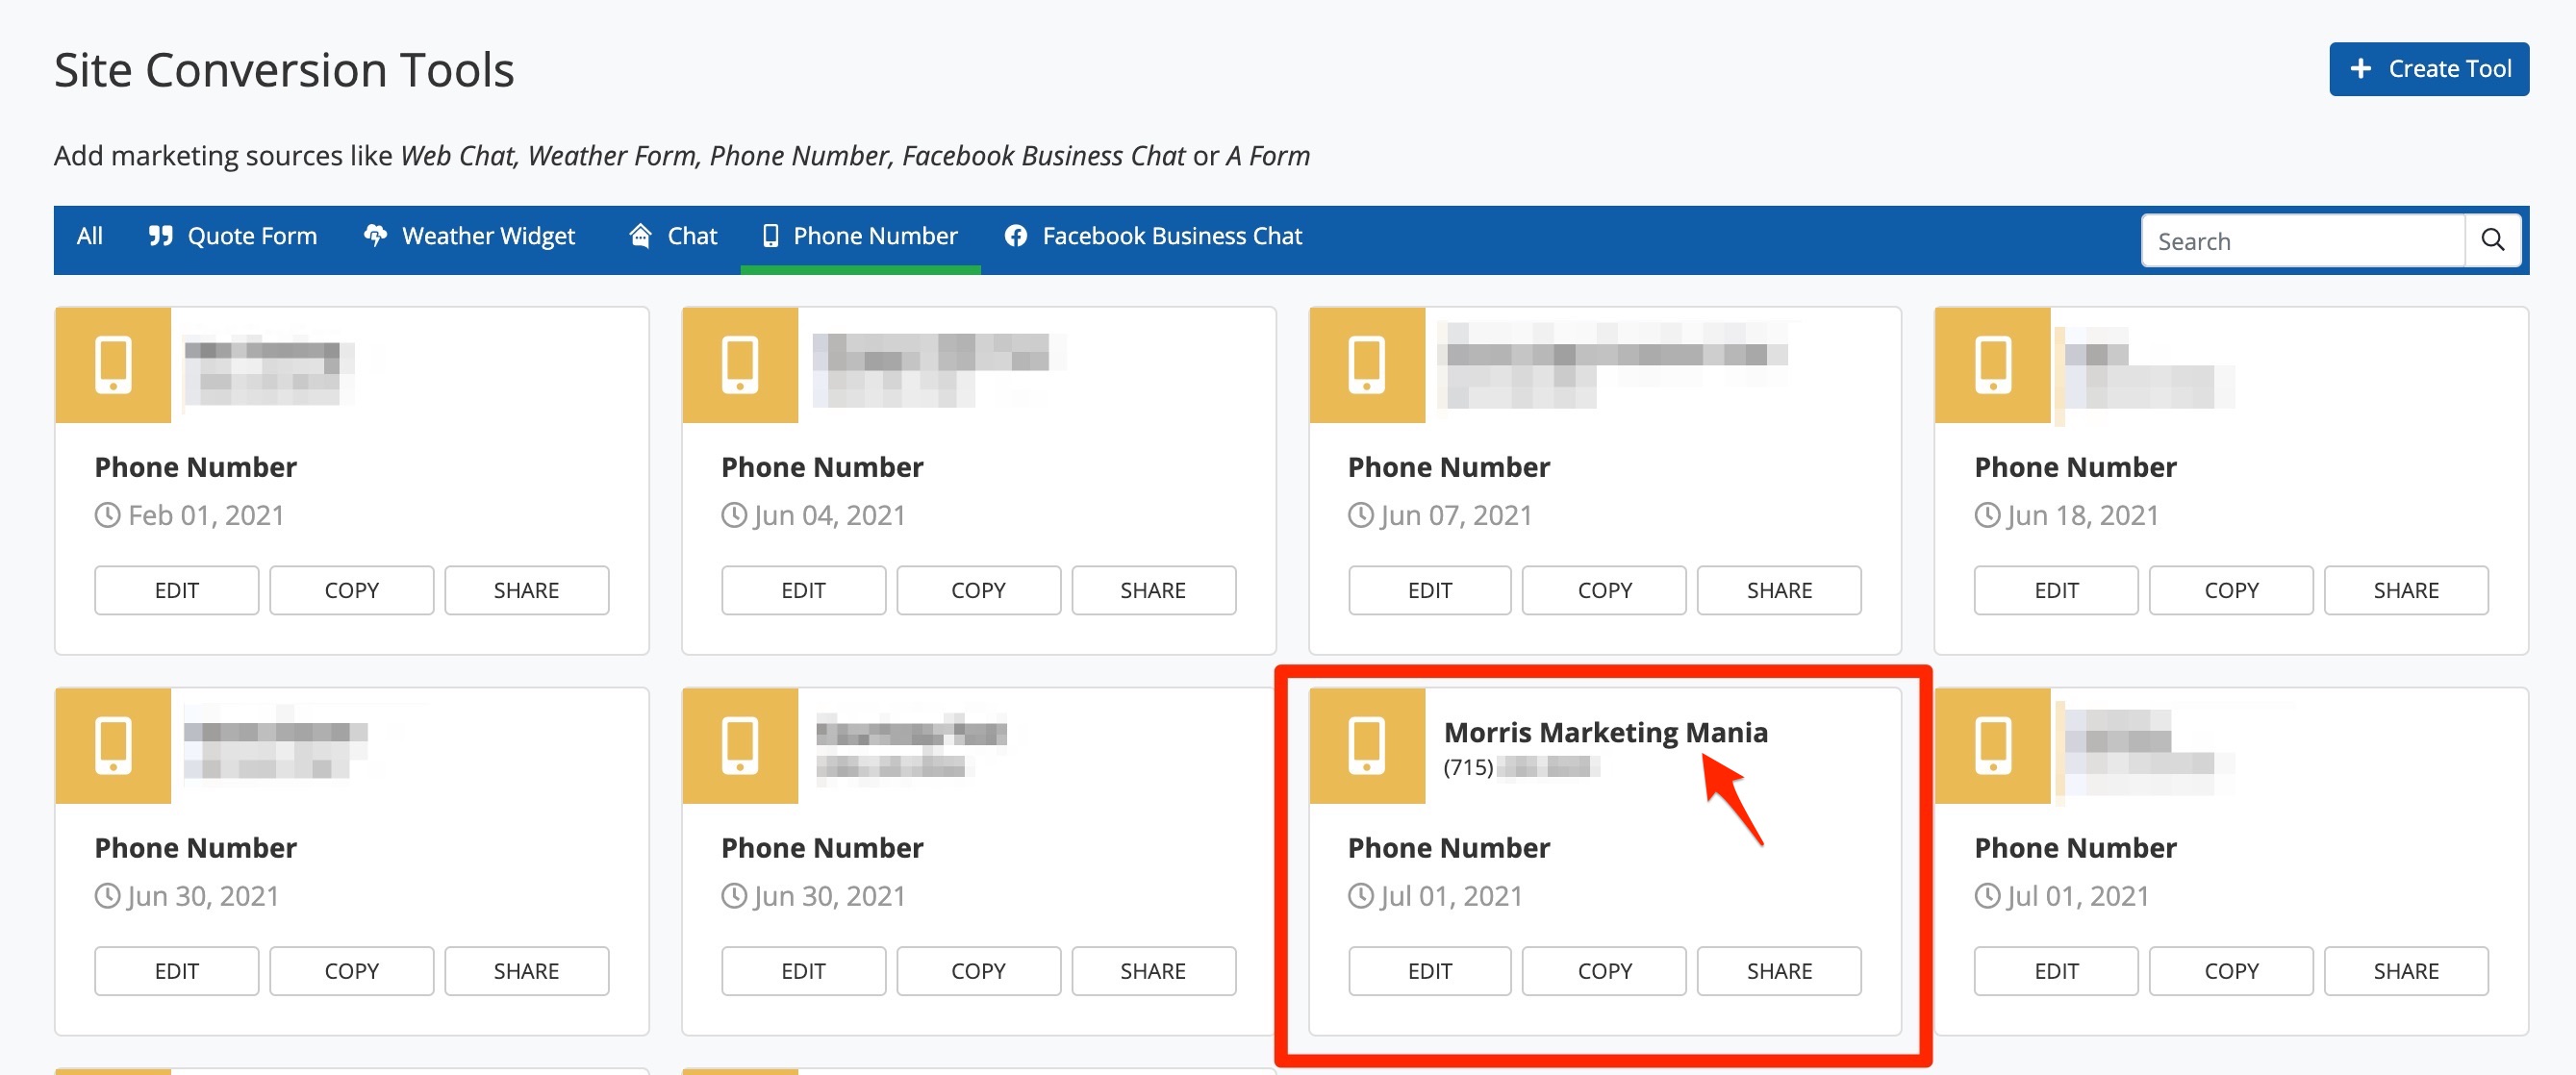Click phone icon on Feb 01, 2021 card
The height and width of the screenshot is (1075, 2576).
click(113, 365)
